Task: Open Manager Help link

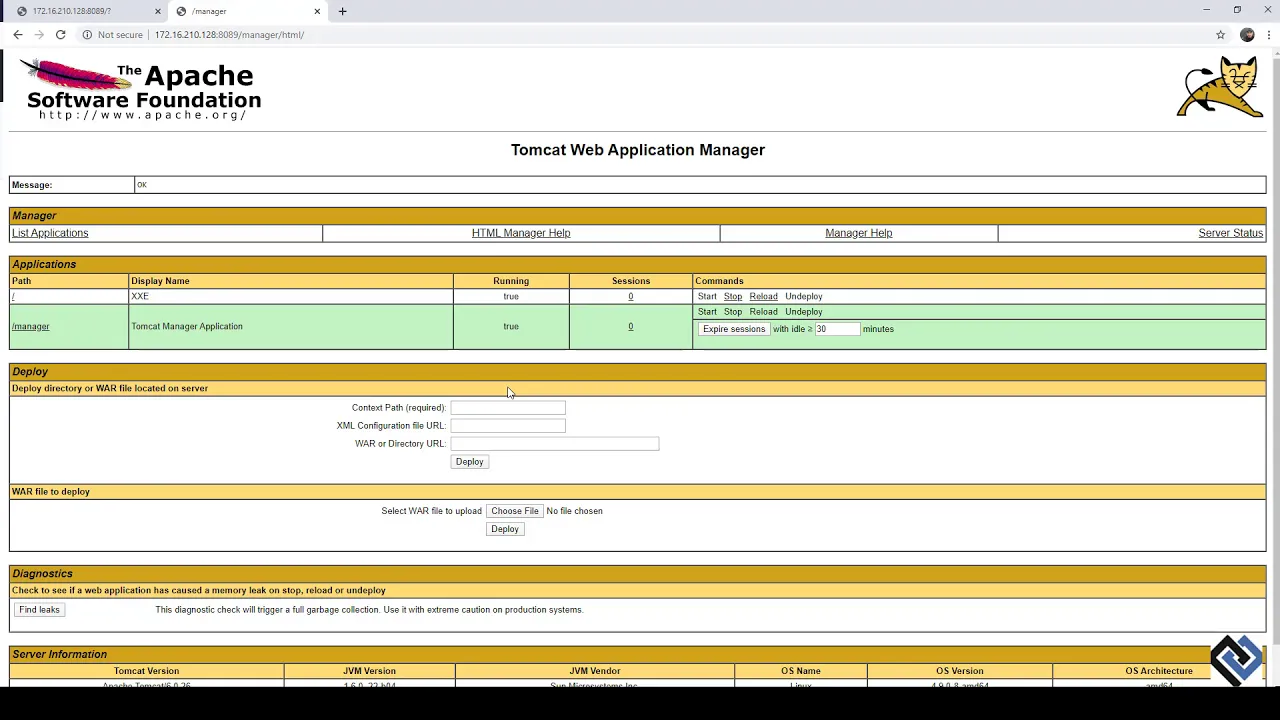Action: (x=858, y=233)
